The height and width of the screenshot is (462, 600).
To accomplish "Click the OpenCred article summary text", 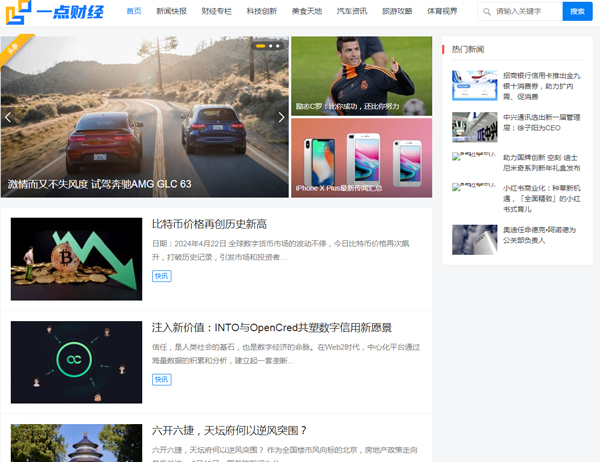I will [286, 354].
